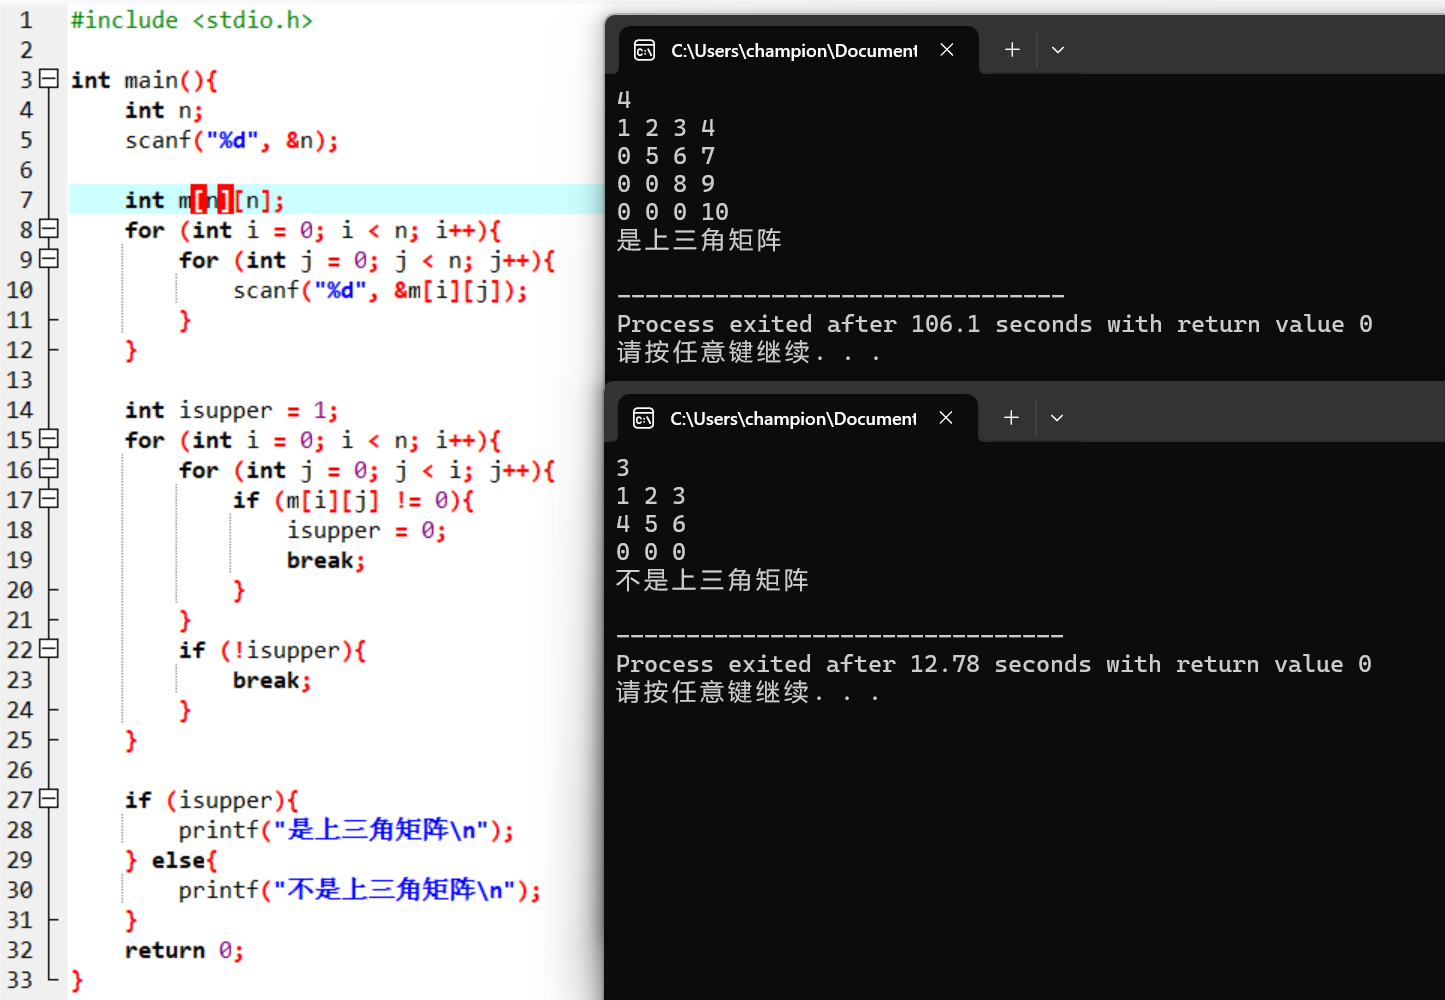Collapse the main function fold at line 3
Screen dimensions: 1445x1000
49,79
